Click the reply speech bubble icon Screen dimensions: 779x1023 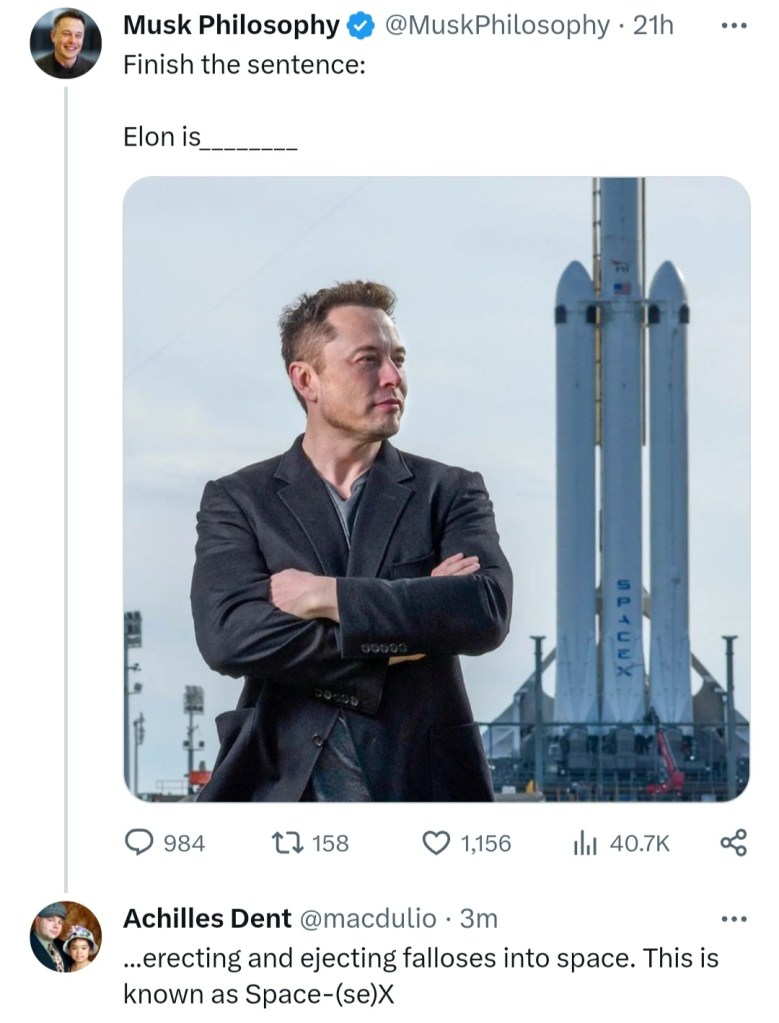coord(139,843)
